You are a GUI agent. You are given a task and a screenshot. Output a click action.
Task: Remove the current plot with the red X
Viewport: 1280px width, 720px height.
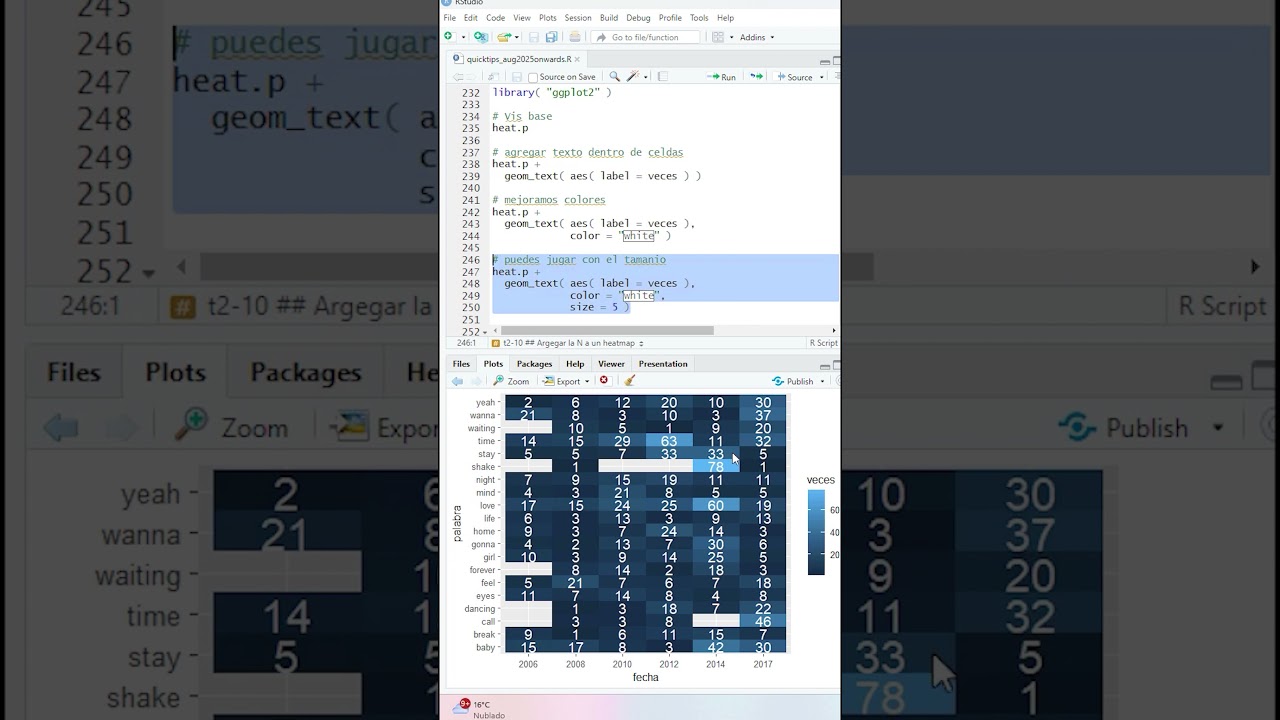pos(603,381)
